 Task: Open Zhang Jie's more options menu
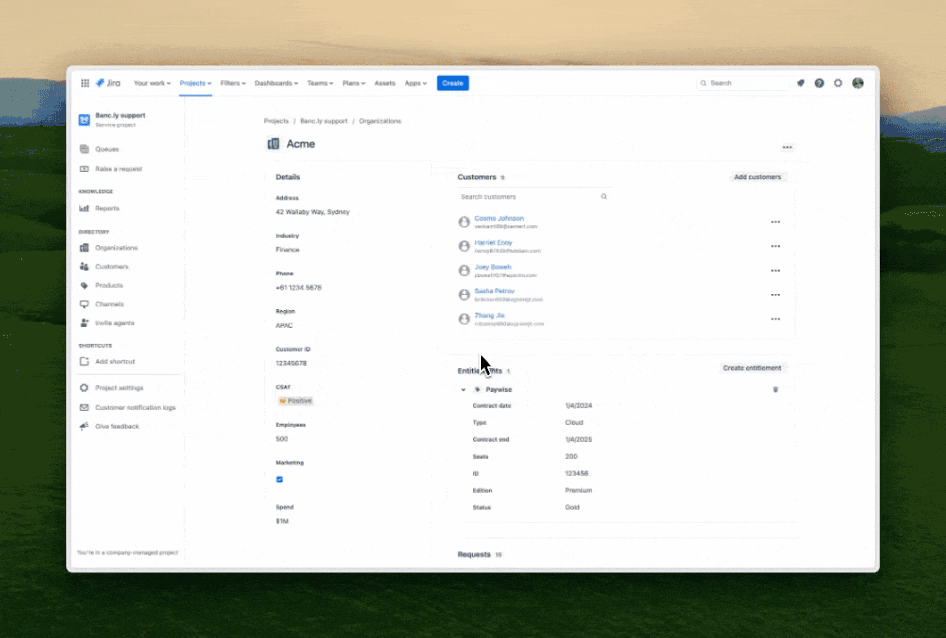tap(775, 319)
